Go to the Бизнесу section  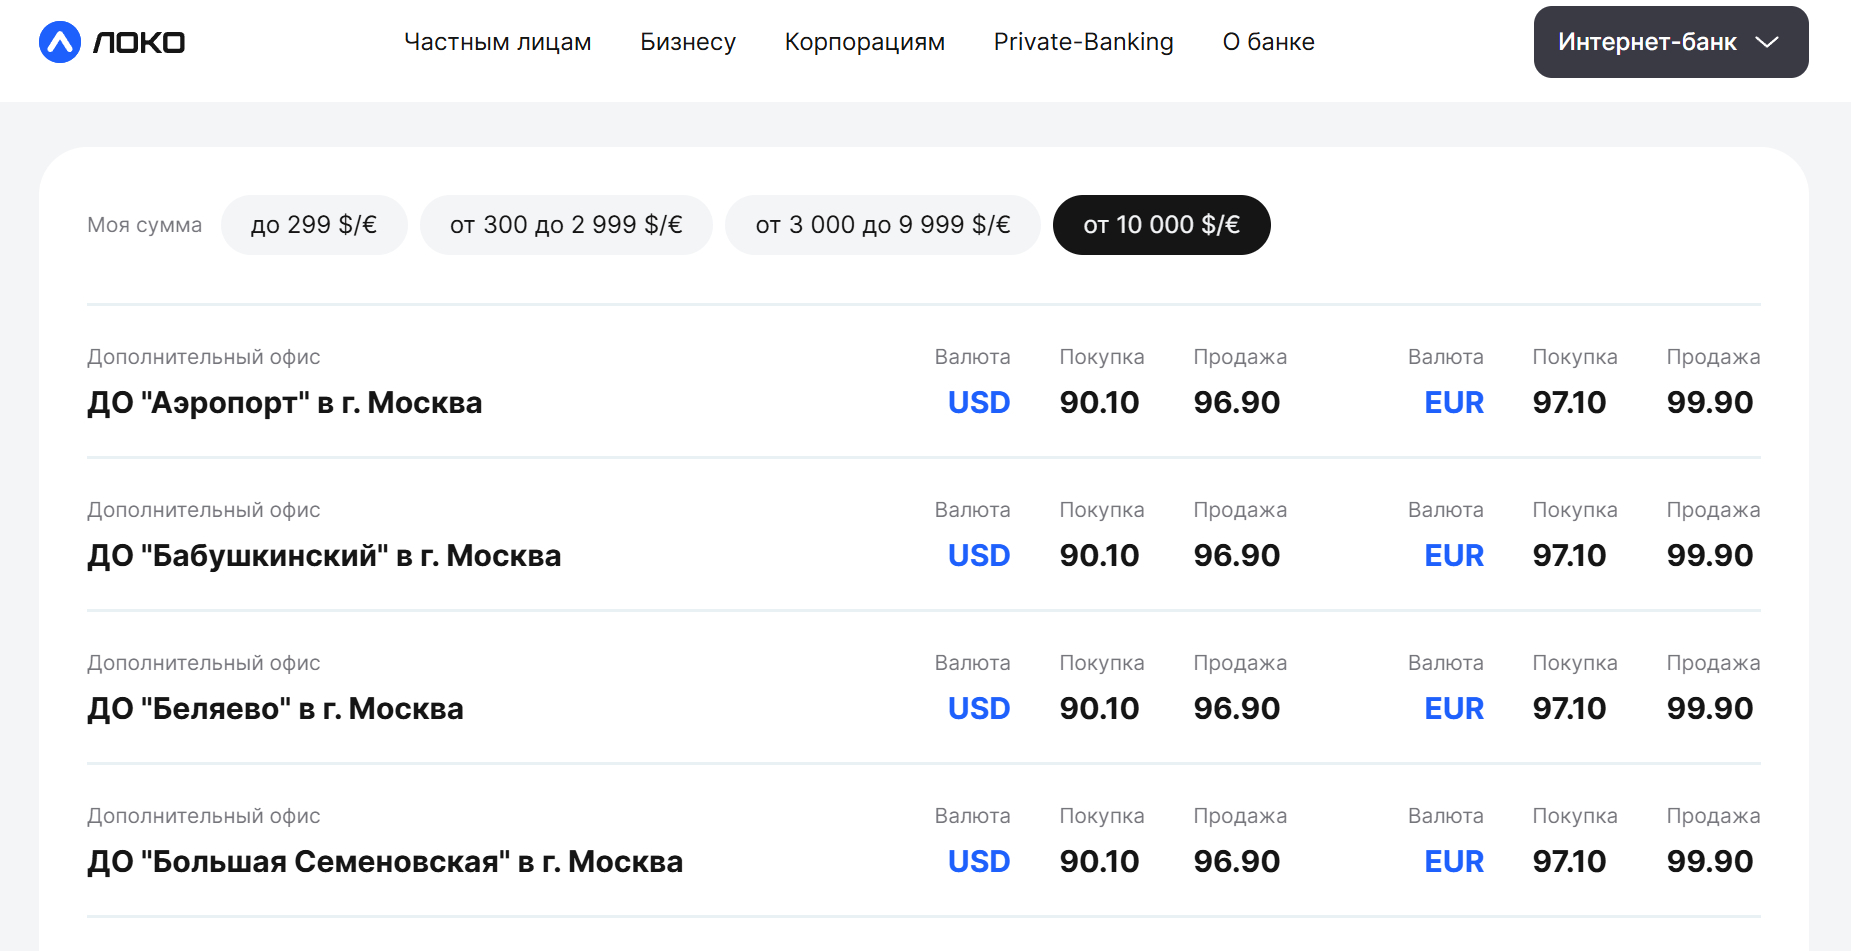688,42
